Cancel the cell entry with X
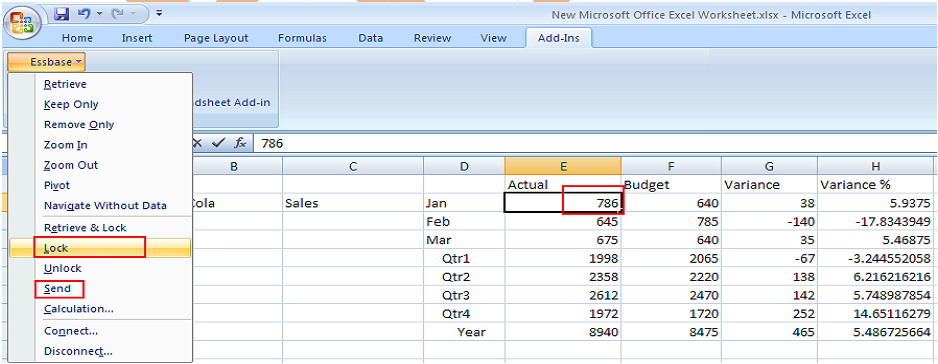938x364 pixels. coord(198,143)
